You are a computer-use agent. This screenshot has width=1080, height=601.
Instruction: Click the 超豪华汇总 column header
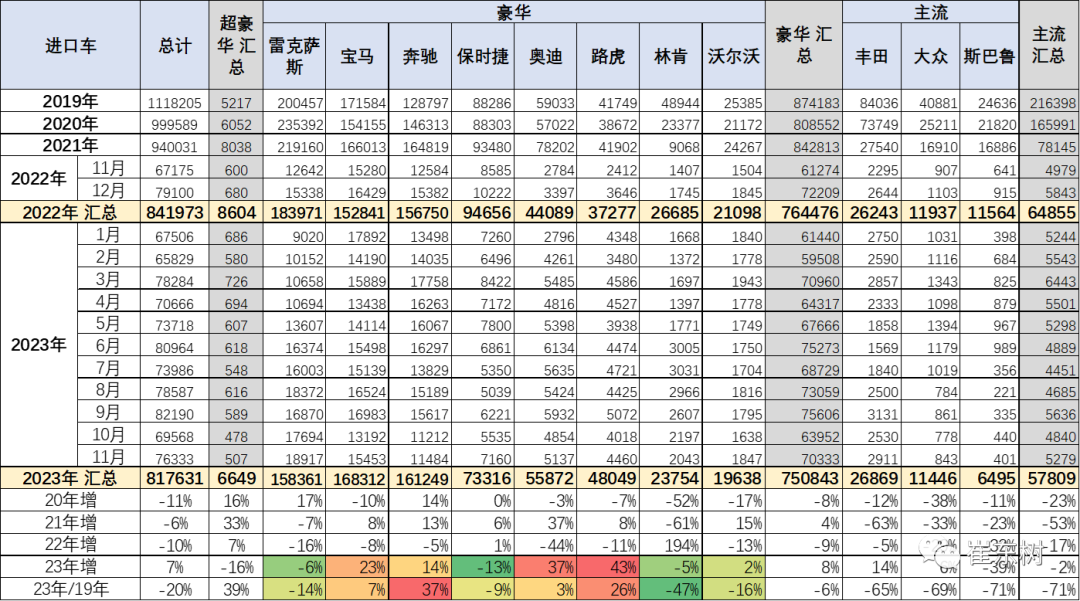[236, 46]
